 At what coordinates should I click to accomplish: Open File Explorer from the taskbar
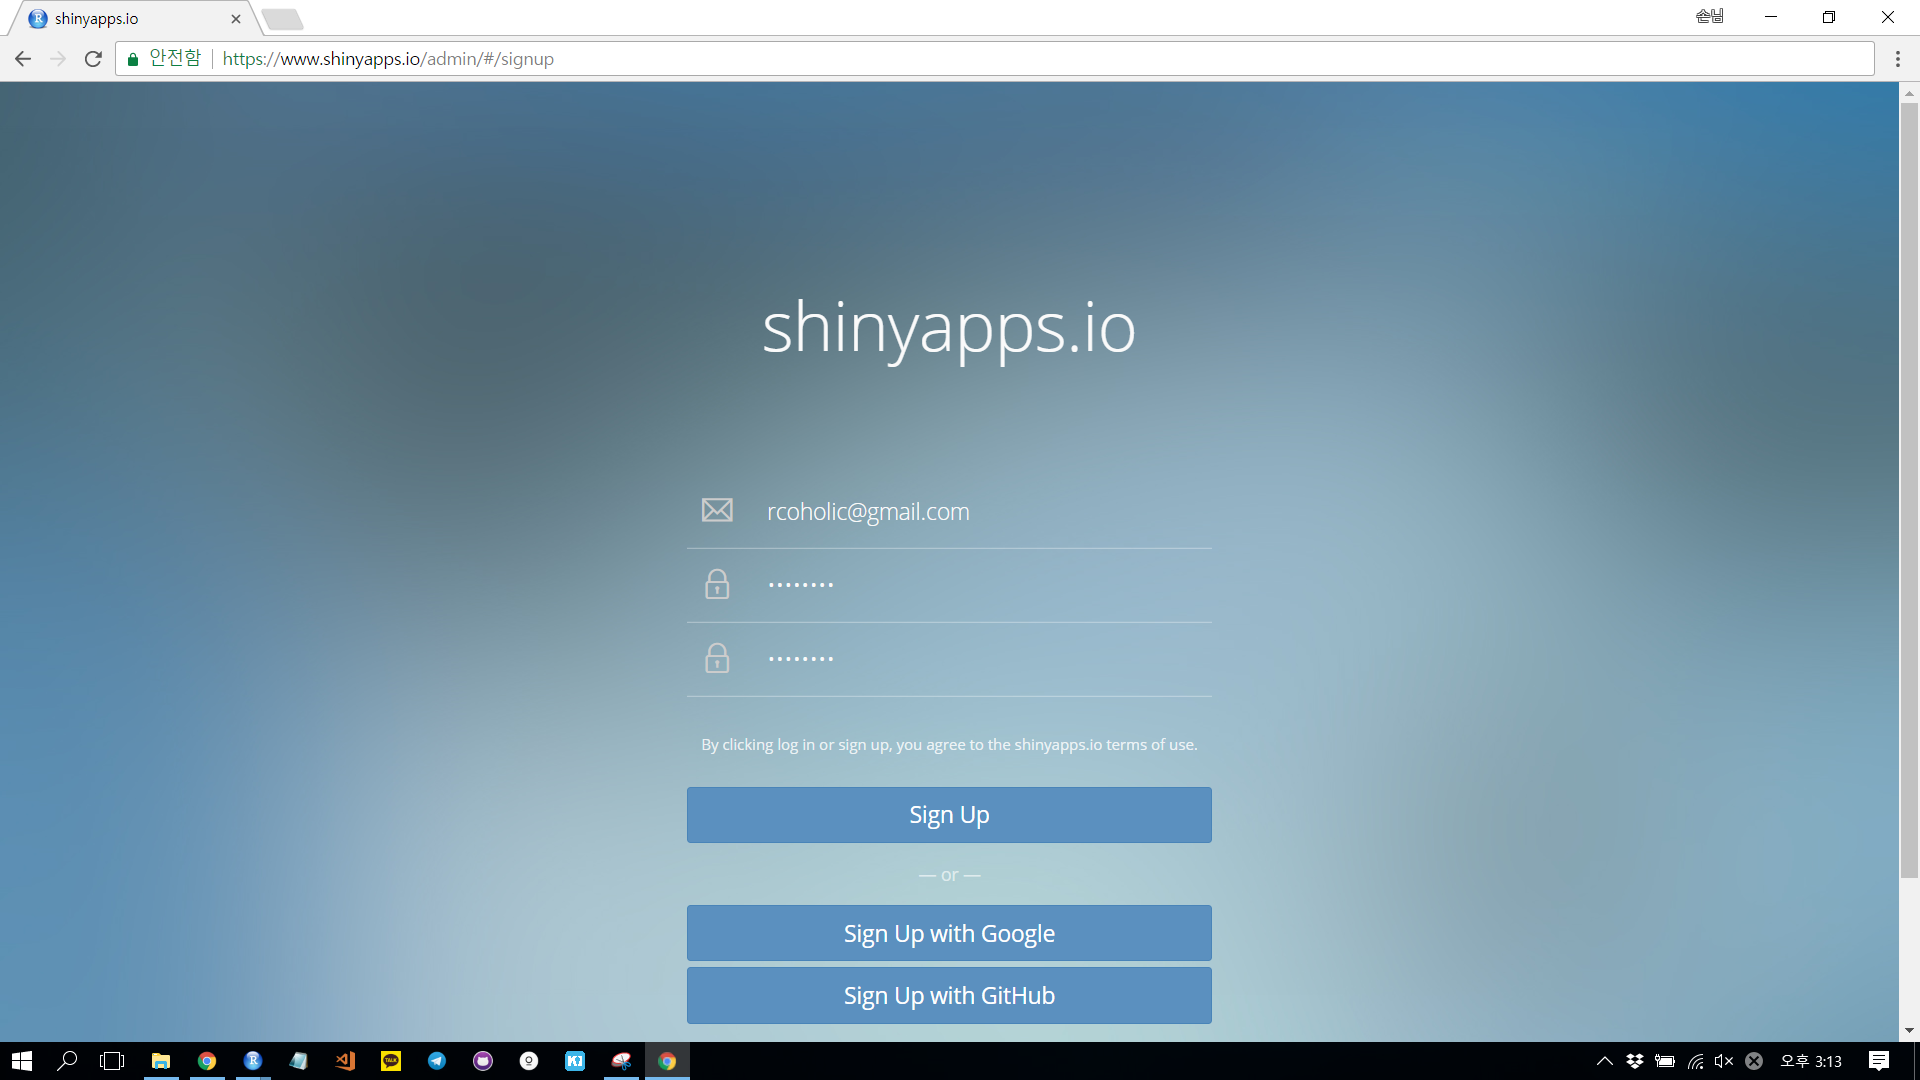pyautogui.click(x=161, y=1061)
